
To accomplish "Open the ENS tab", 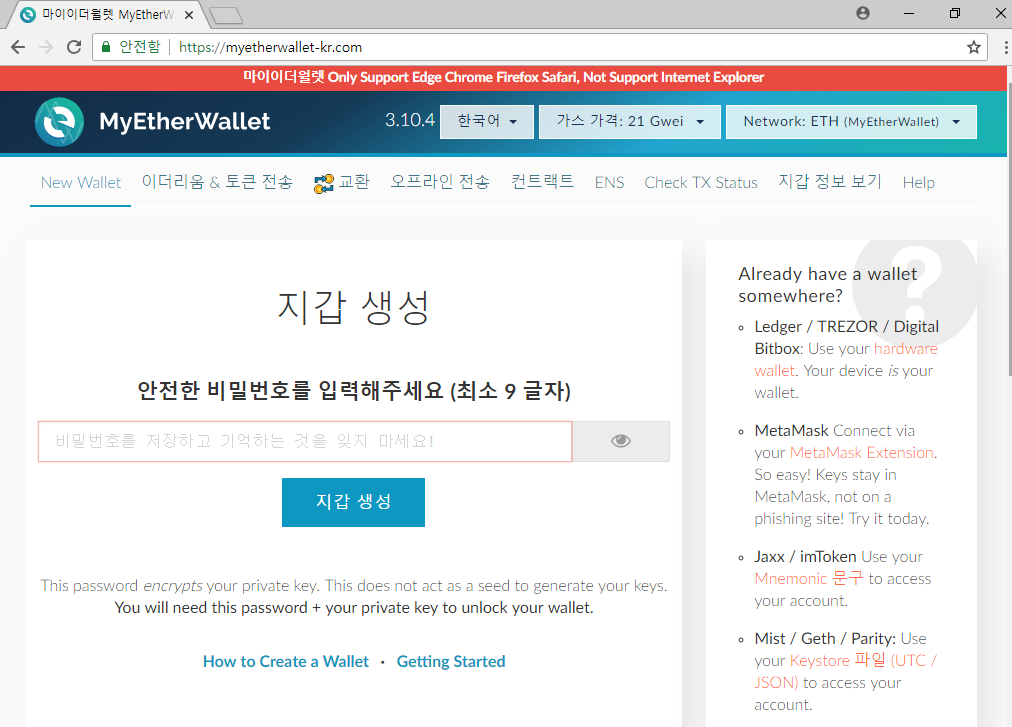I will coord(609,183).
